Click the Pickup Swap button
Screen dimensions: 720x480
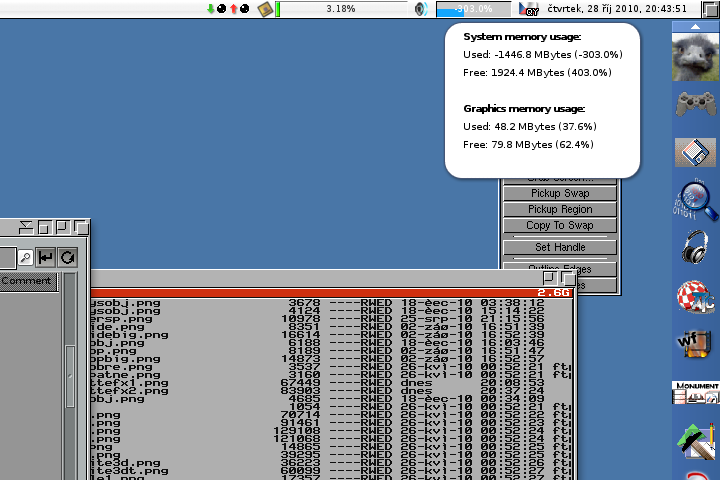559,193
